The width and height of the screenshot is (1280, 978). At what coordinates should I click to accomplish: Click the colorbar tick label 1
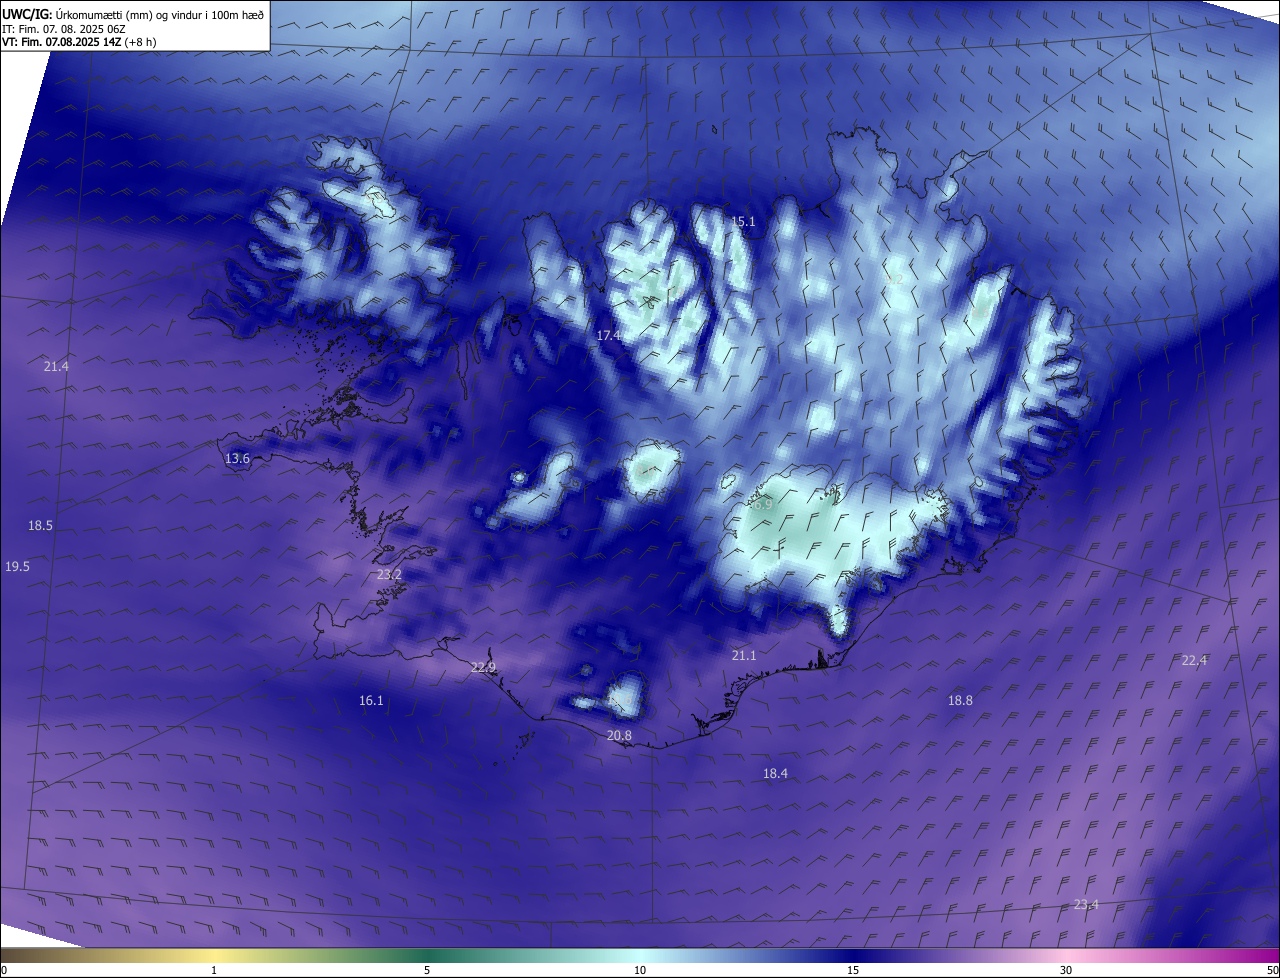(214, 970)
